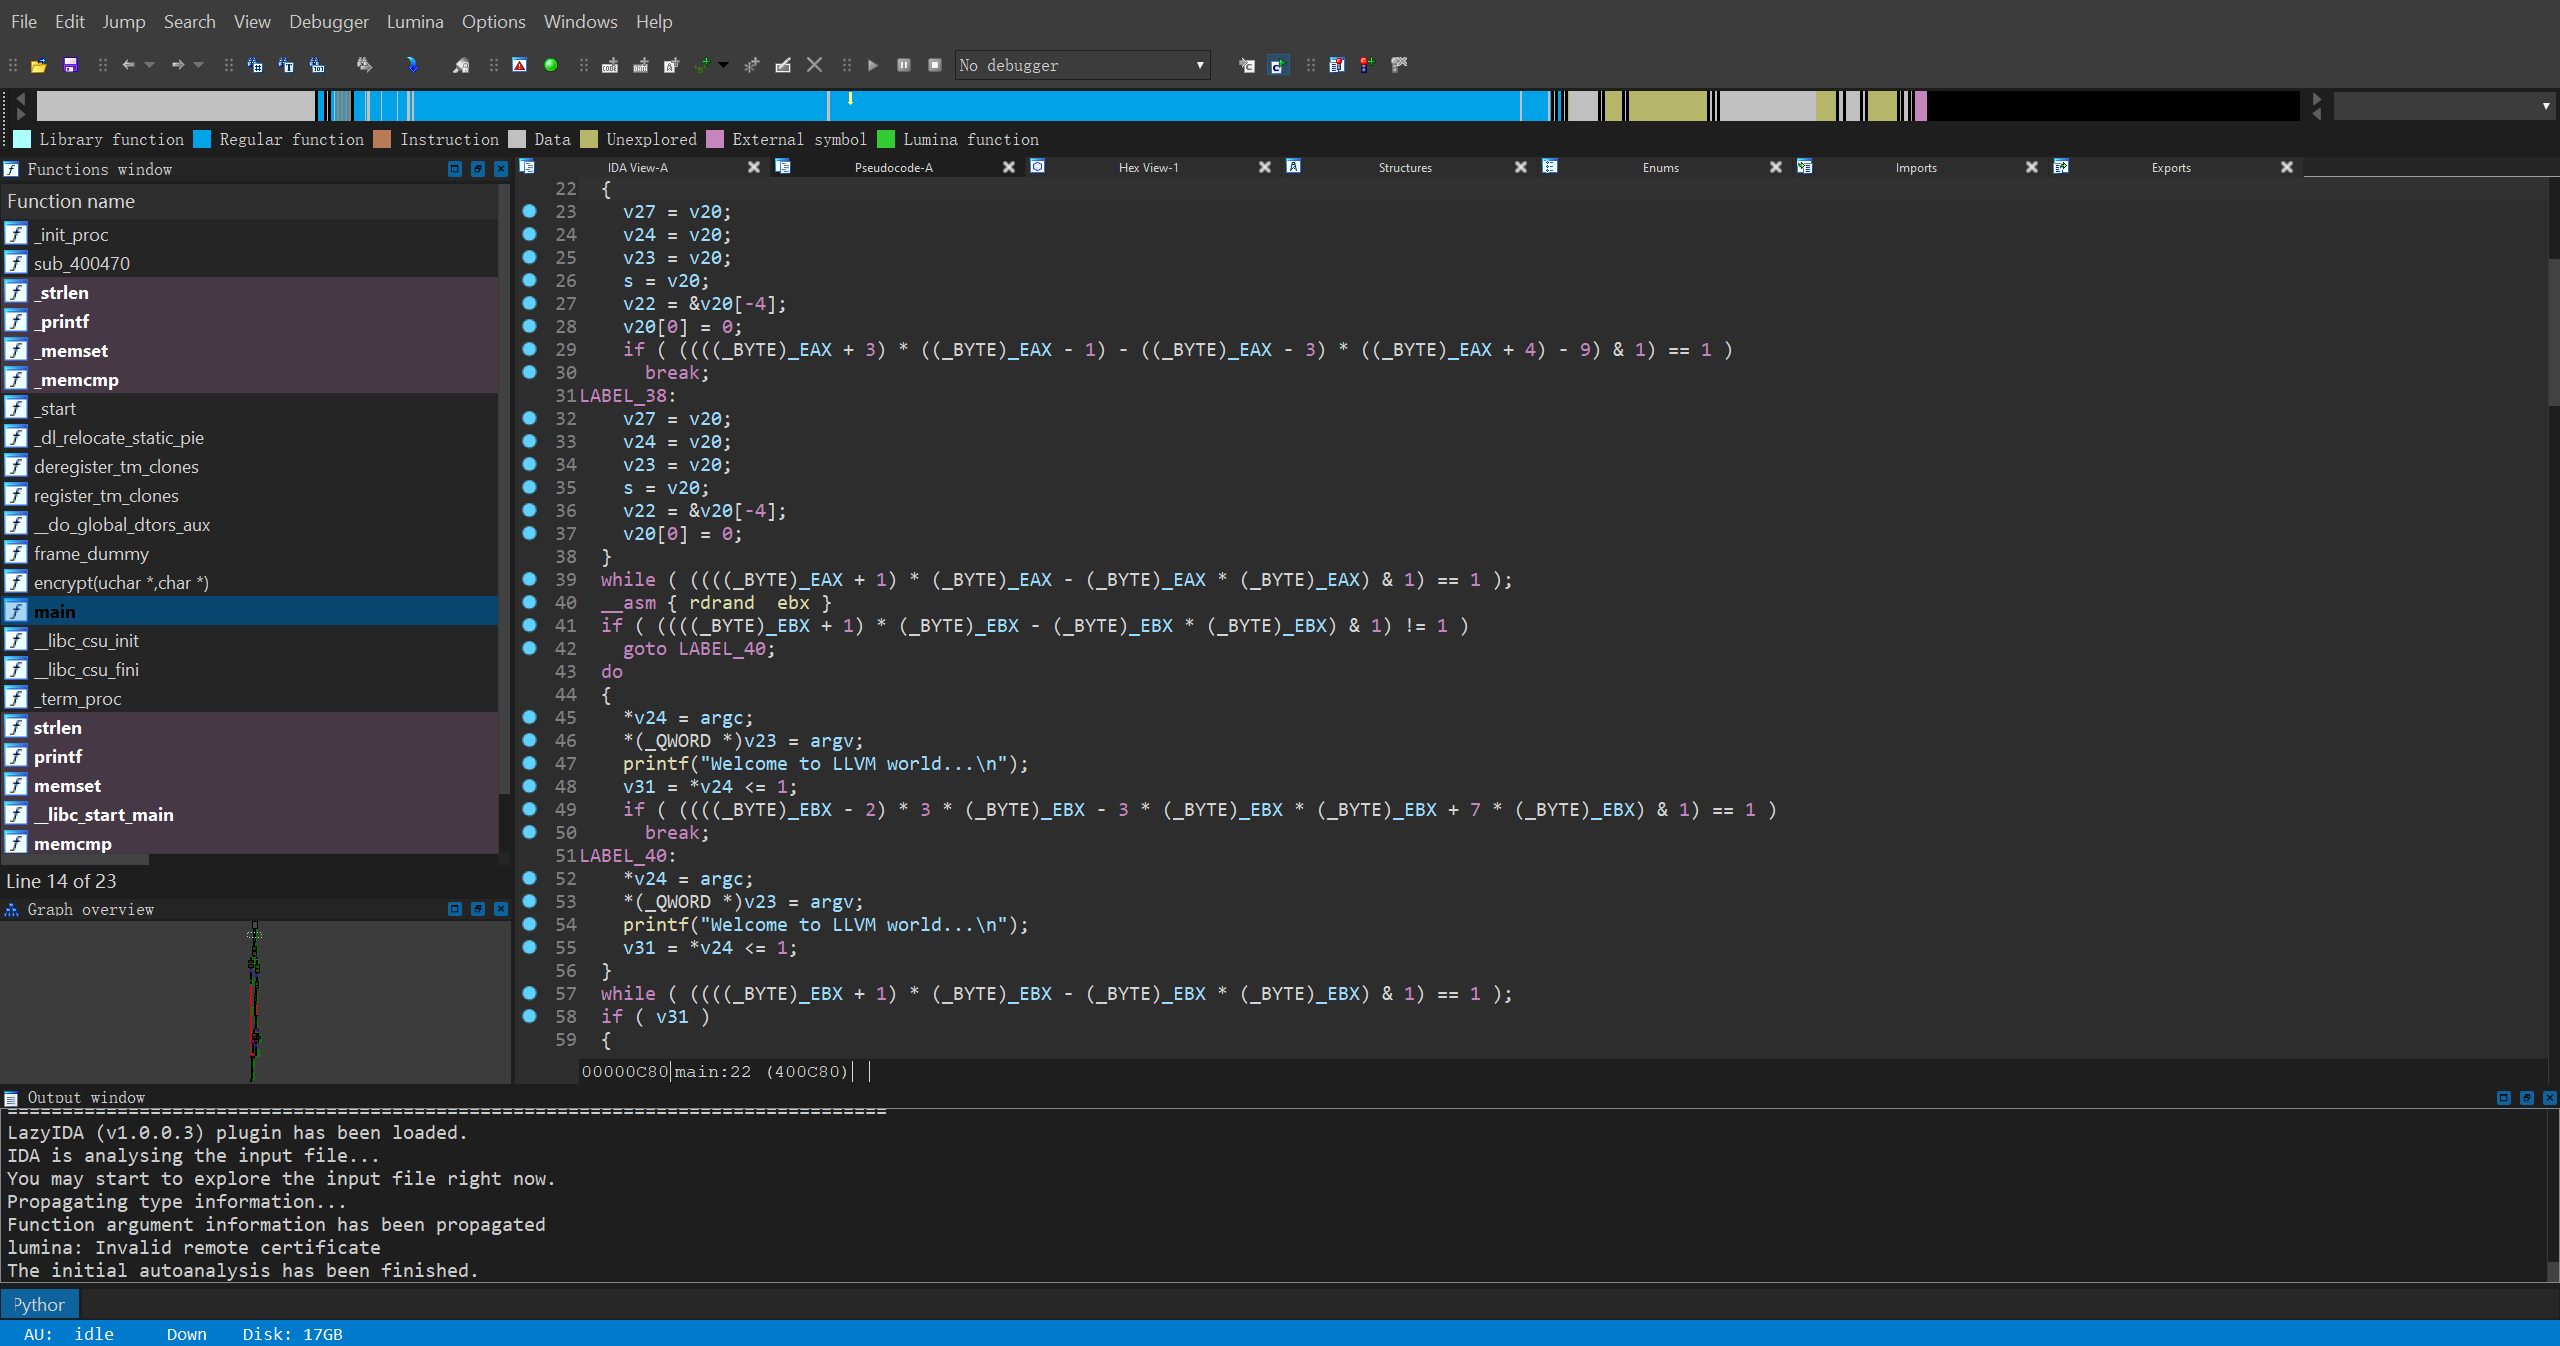This screenshot has width=2560, height=1346.
Task: Open the No debugger dropdown
Action: pos(1199,65)
